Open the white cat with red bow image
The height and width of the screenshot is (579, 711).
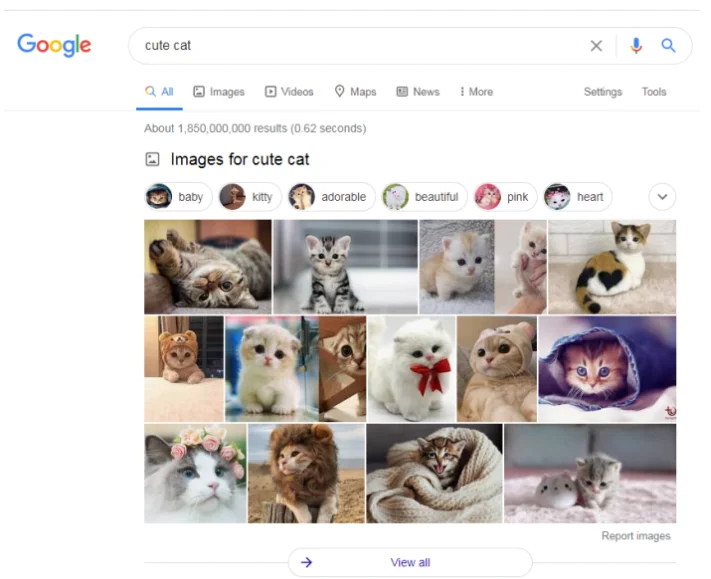(411, 369)
